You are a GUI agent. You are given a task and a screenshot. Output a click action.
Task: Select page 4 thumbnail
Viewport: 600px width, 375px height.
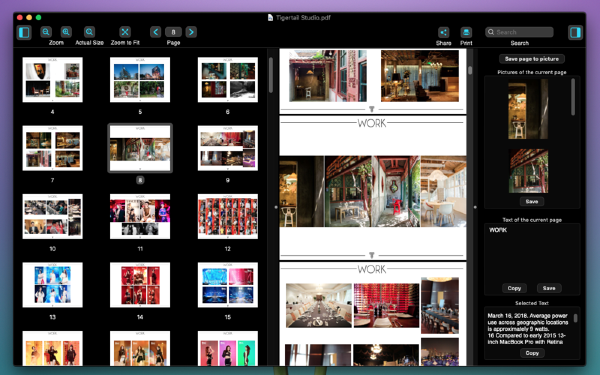[52, 80]
